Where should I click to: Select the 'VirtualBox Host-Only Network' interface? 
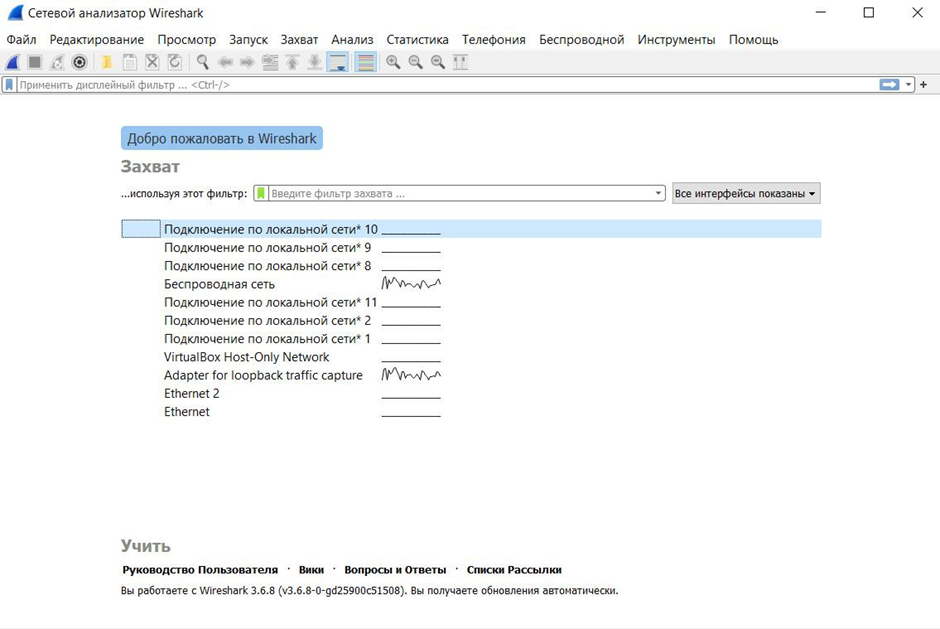pos(246,356)
